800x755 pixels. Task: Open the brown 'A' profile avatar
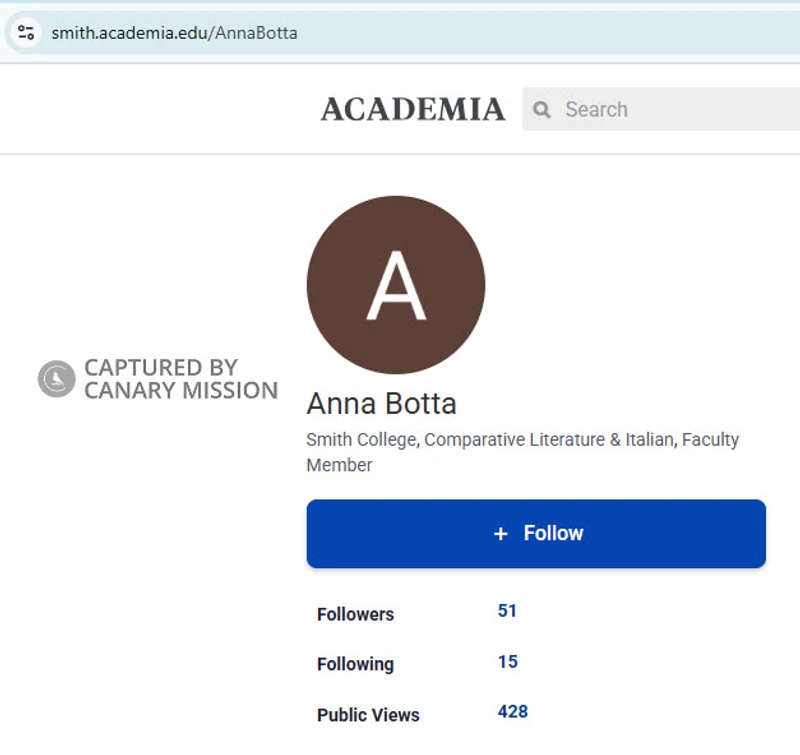tap(396, 285)
